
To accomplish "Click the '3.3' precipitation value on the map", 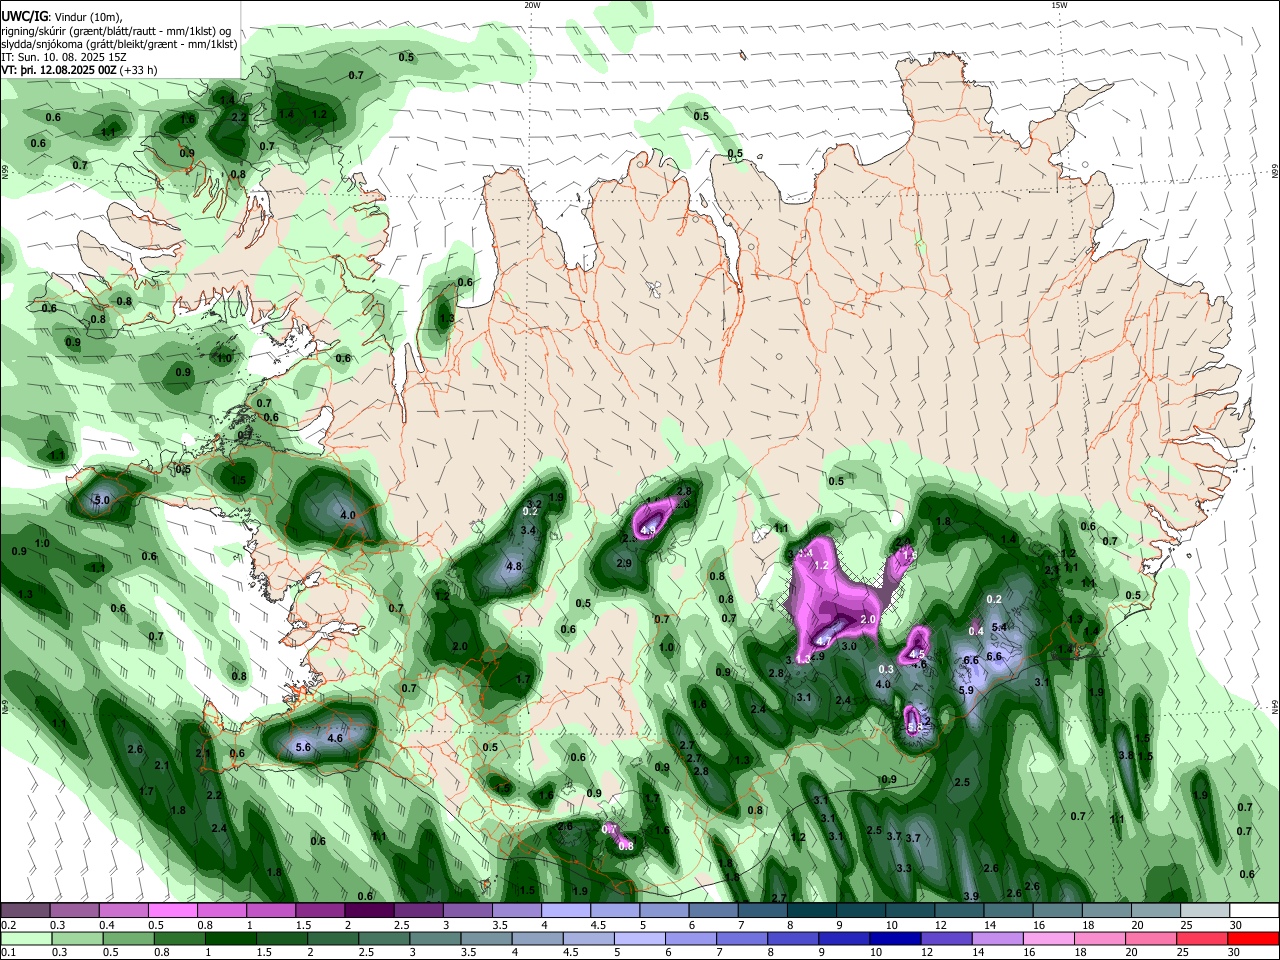I will point(904,868).
